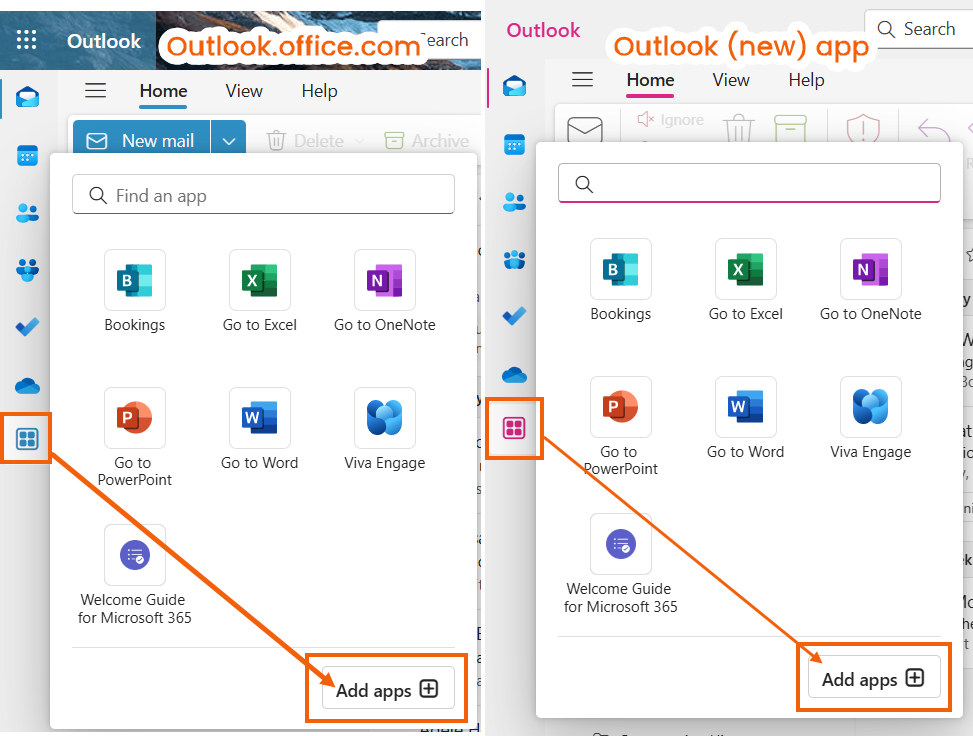Click the Find an app search field
Screen dimensions: 973x736
click(x=263, y=195)
